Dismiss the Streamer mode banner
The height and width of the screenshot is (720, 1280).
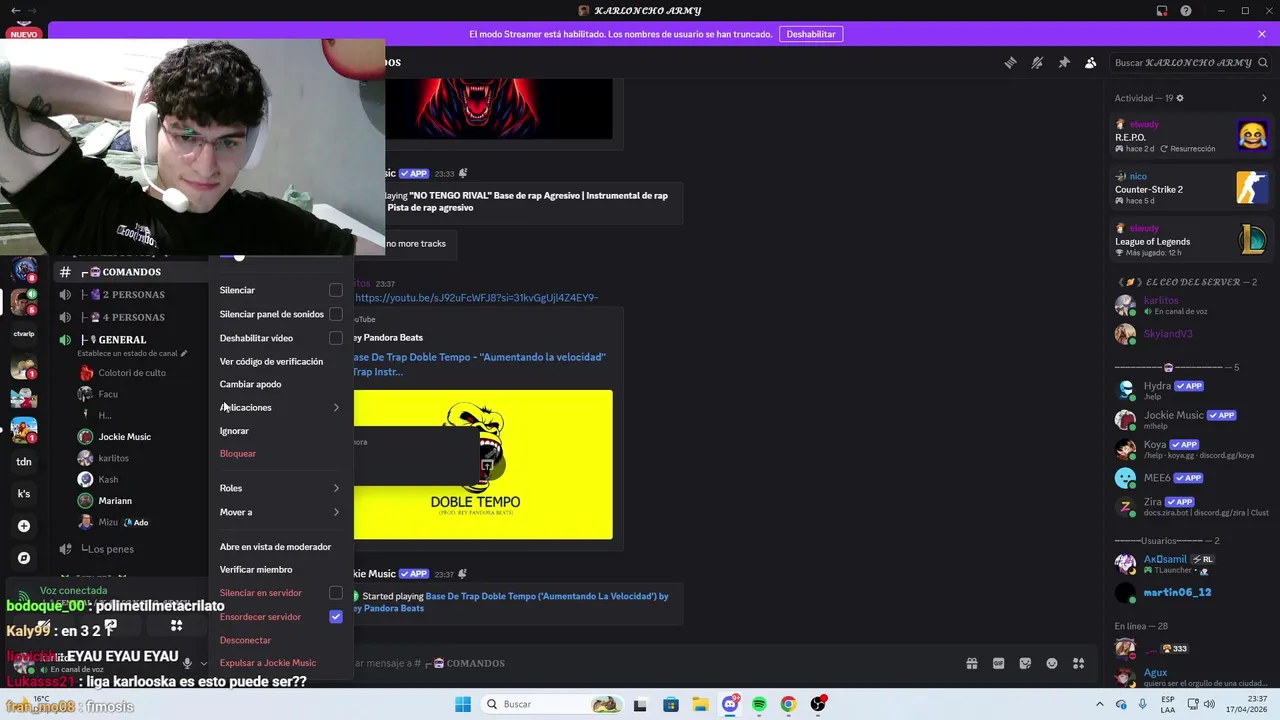click(x=1262, y=34)
